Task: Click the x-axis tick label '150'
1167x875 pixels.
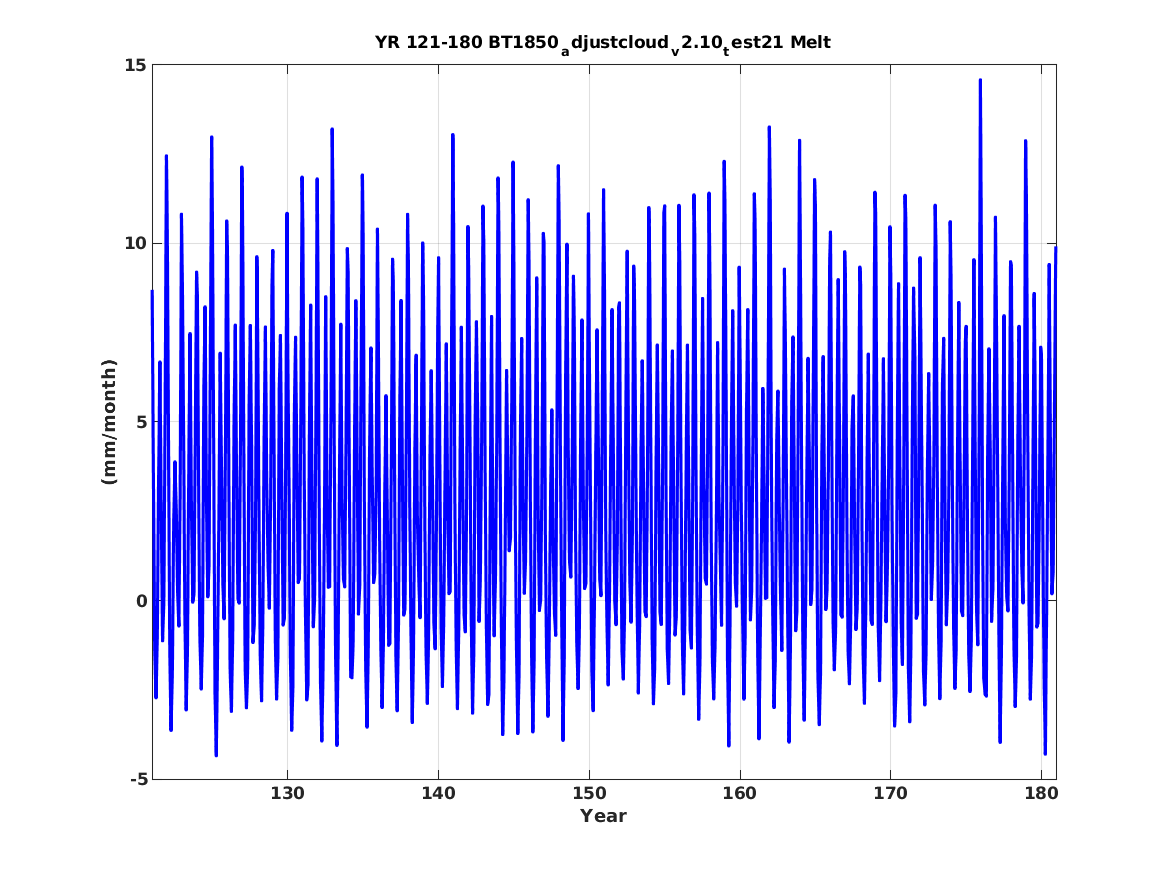Action: click(589, 793)
